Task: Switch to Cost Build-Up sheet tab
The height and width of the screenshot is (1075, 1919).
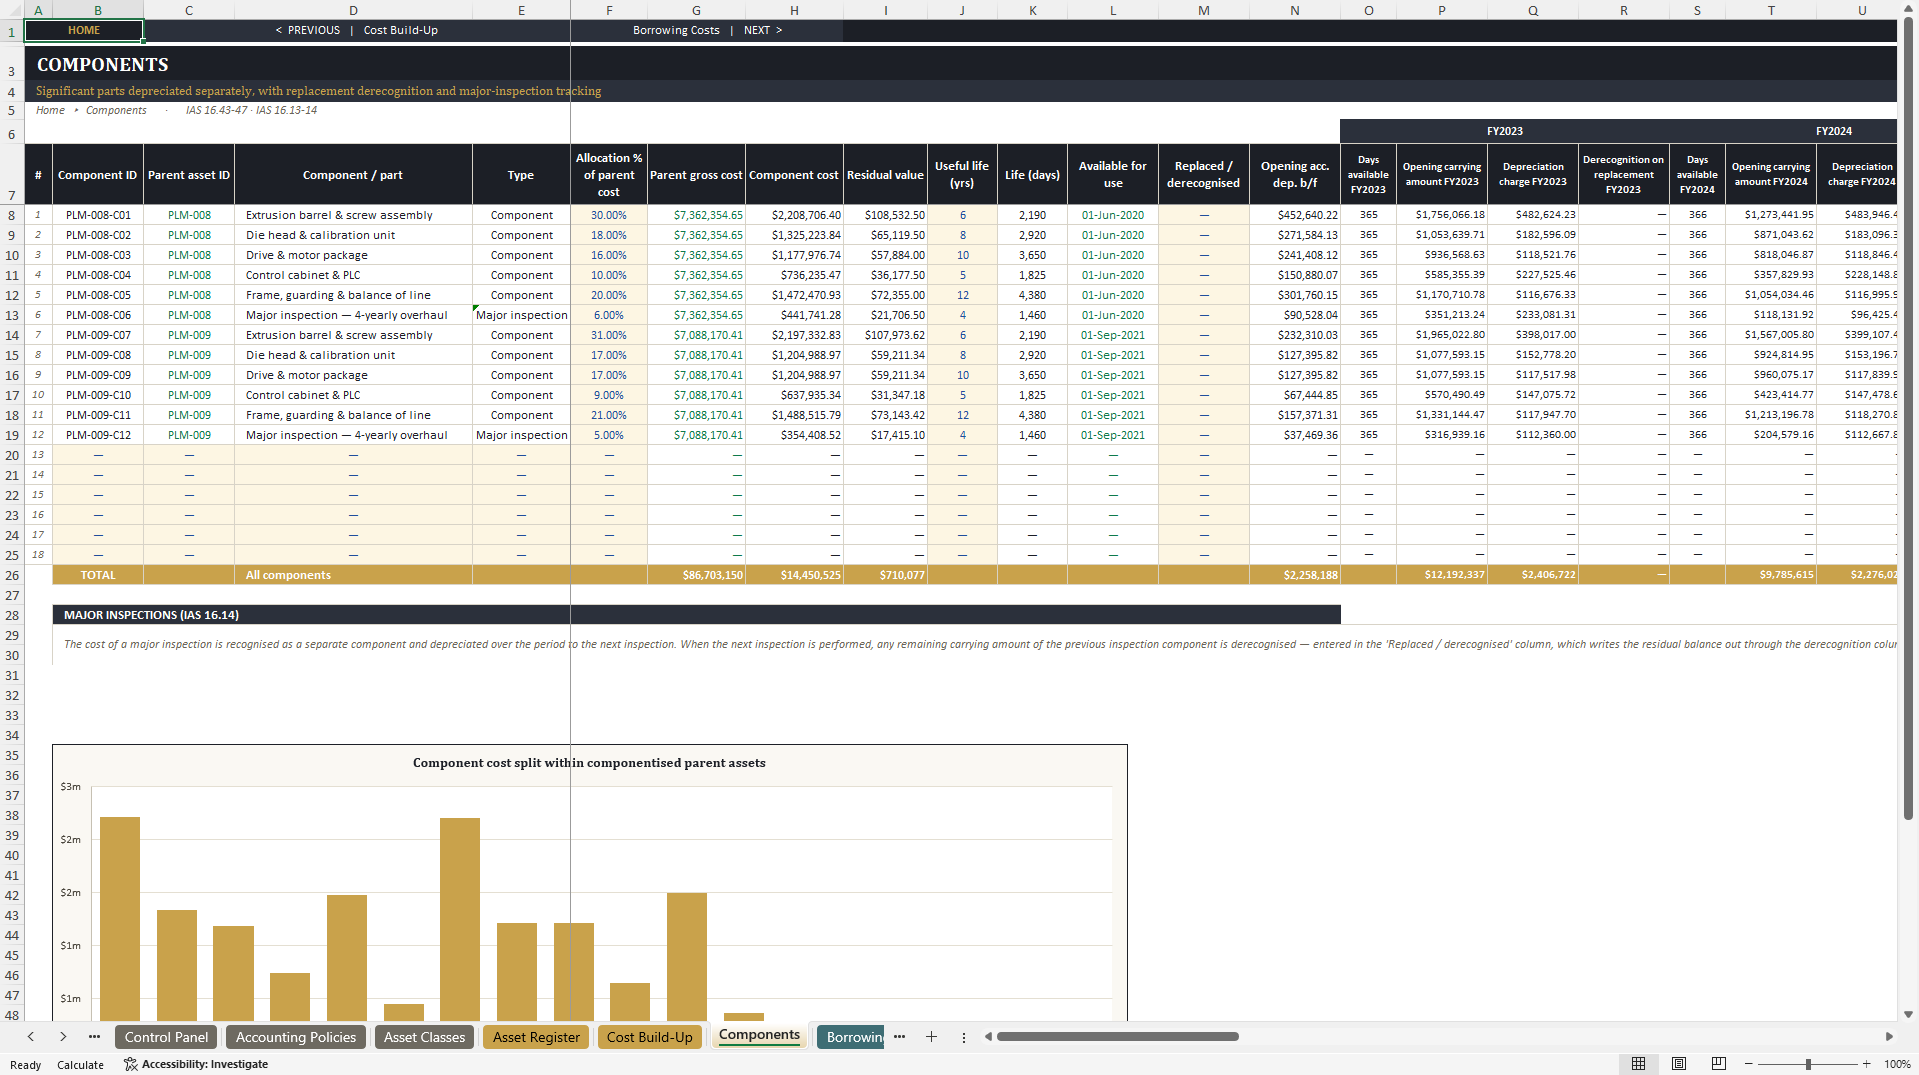Action: (649, 1037)
